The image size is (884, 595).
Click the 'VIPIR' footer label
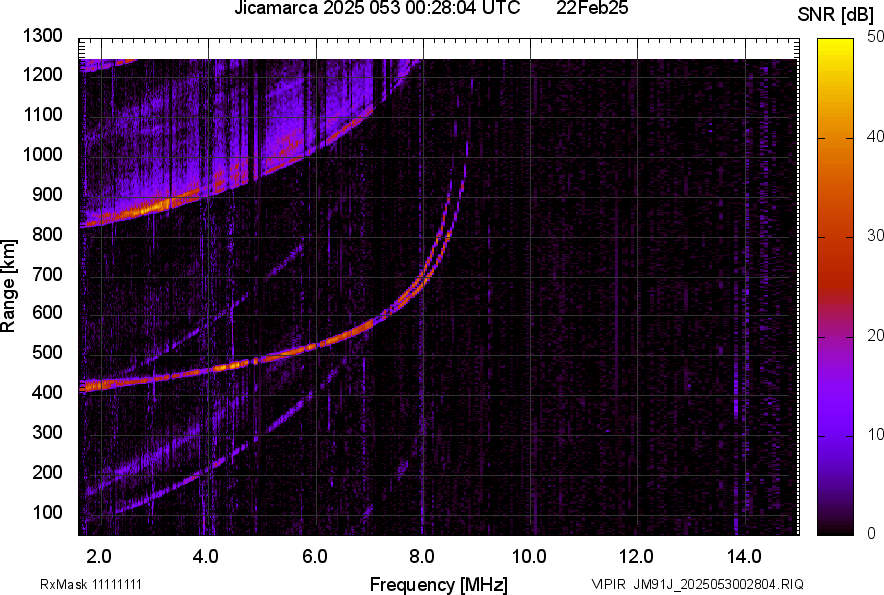click(x=608, y=584)
